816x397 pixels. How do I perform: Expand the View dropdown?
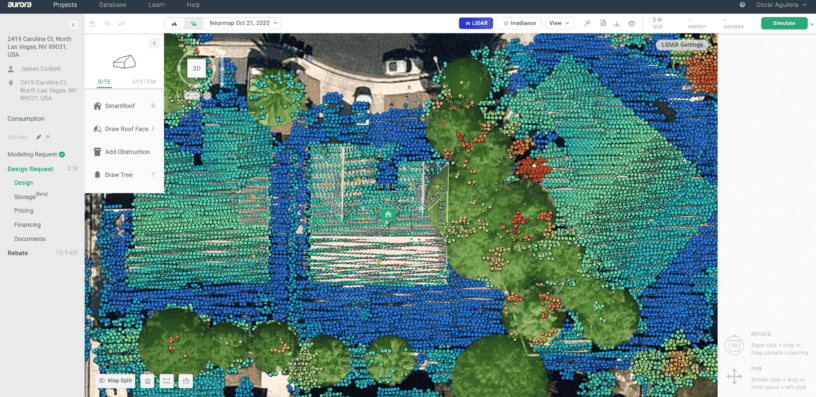pyautogui.click(x=559, y=23)
